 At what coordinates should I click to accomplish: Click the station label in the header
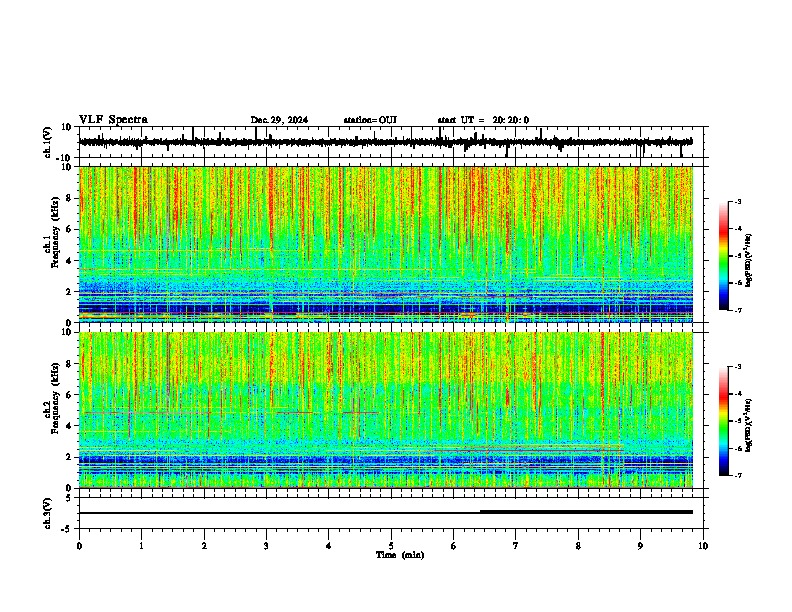pyautogui.click(x=370, y=120)
